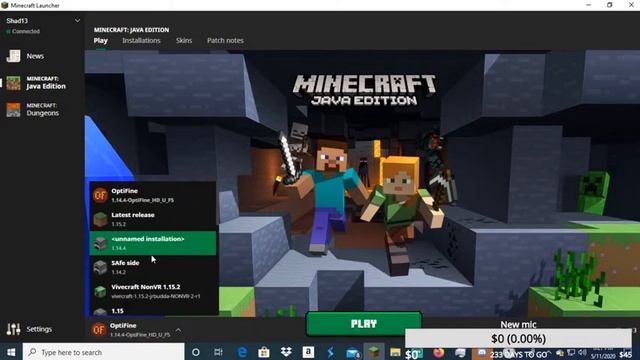Open the Patch notes tab
This screenshot has width=640, height=360.
click(x=225, y=40)
